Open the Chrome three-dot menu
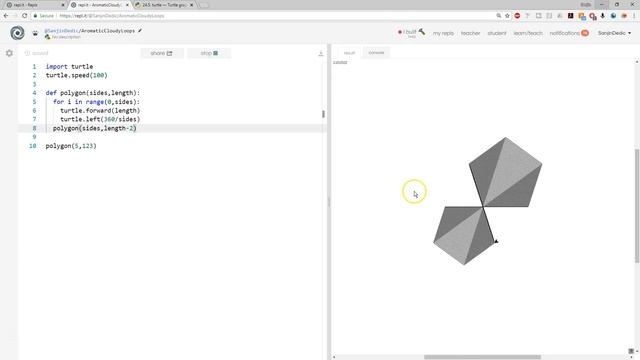Image resolution: width=640 pixels, height=360 pixels. point(635,16)
